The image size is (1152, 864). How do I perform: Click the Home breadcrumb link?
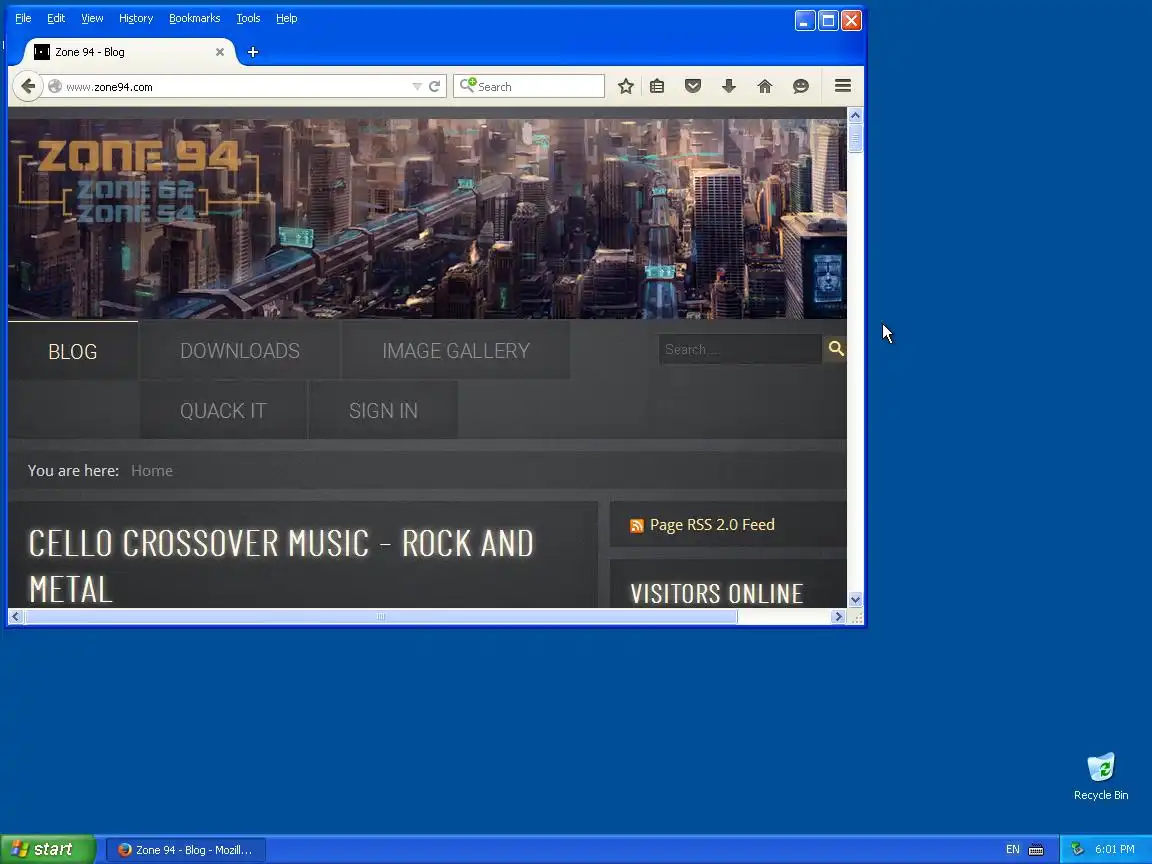click(x=152, y=471)
